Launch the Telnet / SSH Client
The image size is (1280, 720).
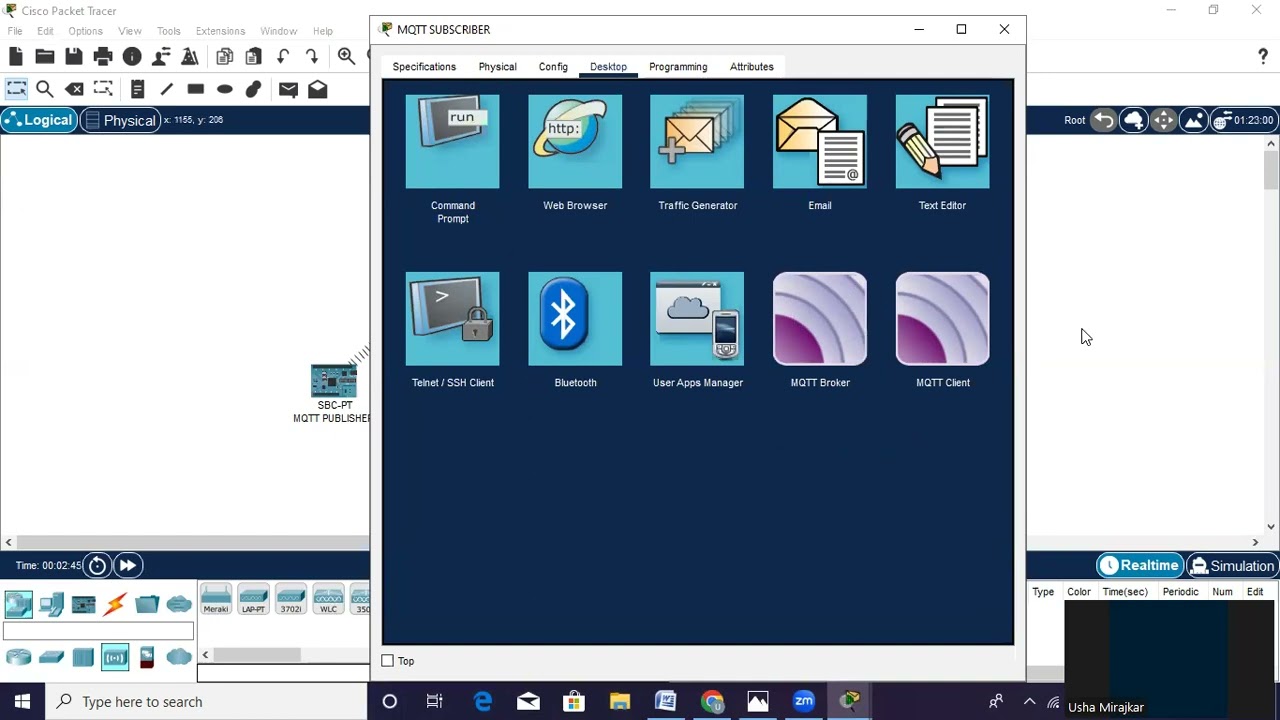pos(452,319)
